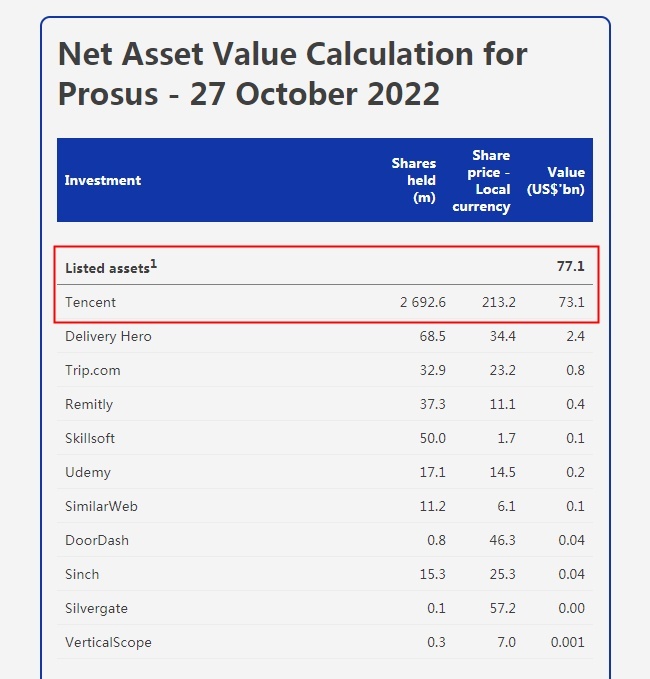Click the Investment column header

coord(103,181)
